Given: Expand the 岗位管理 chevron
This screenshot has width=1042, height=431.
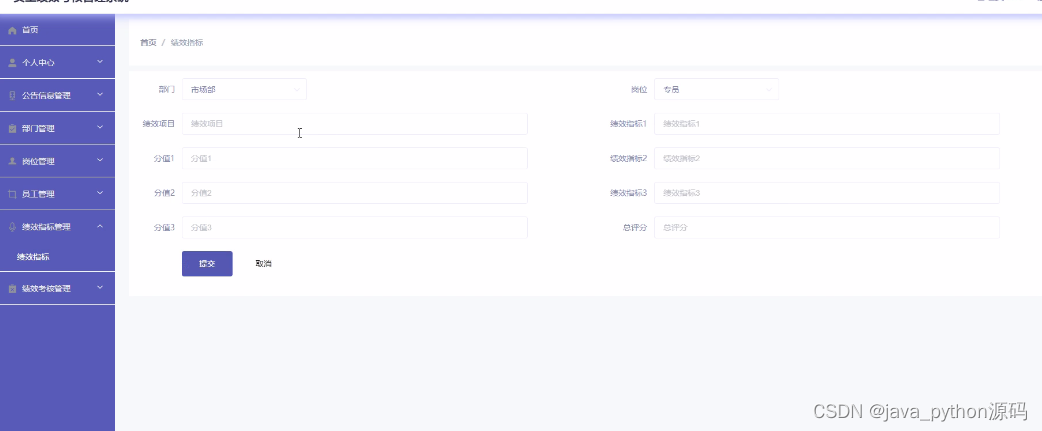Looking at the screenshot, I should tap(100, 160).
